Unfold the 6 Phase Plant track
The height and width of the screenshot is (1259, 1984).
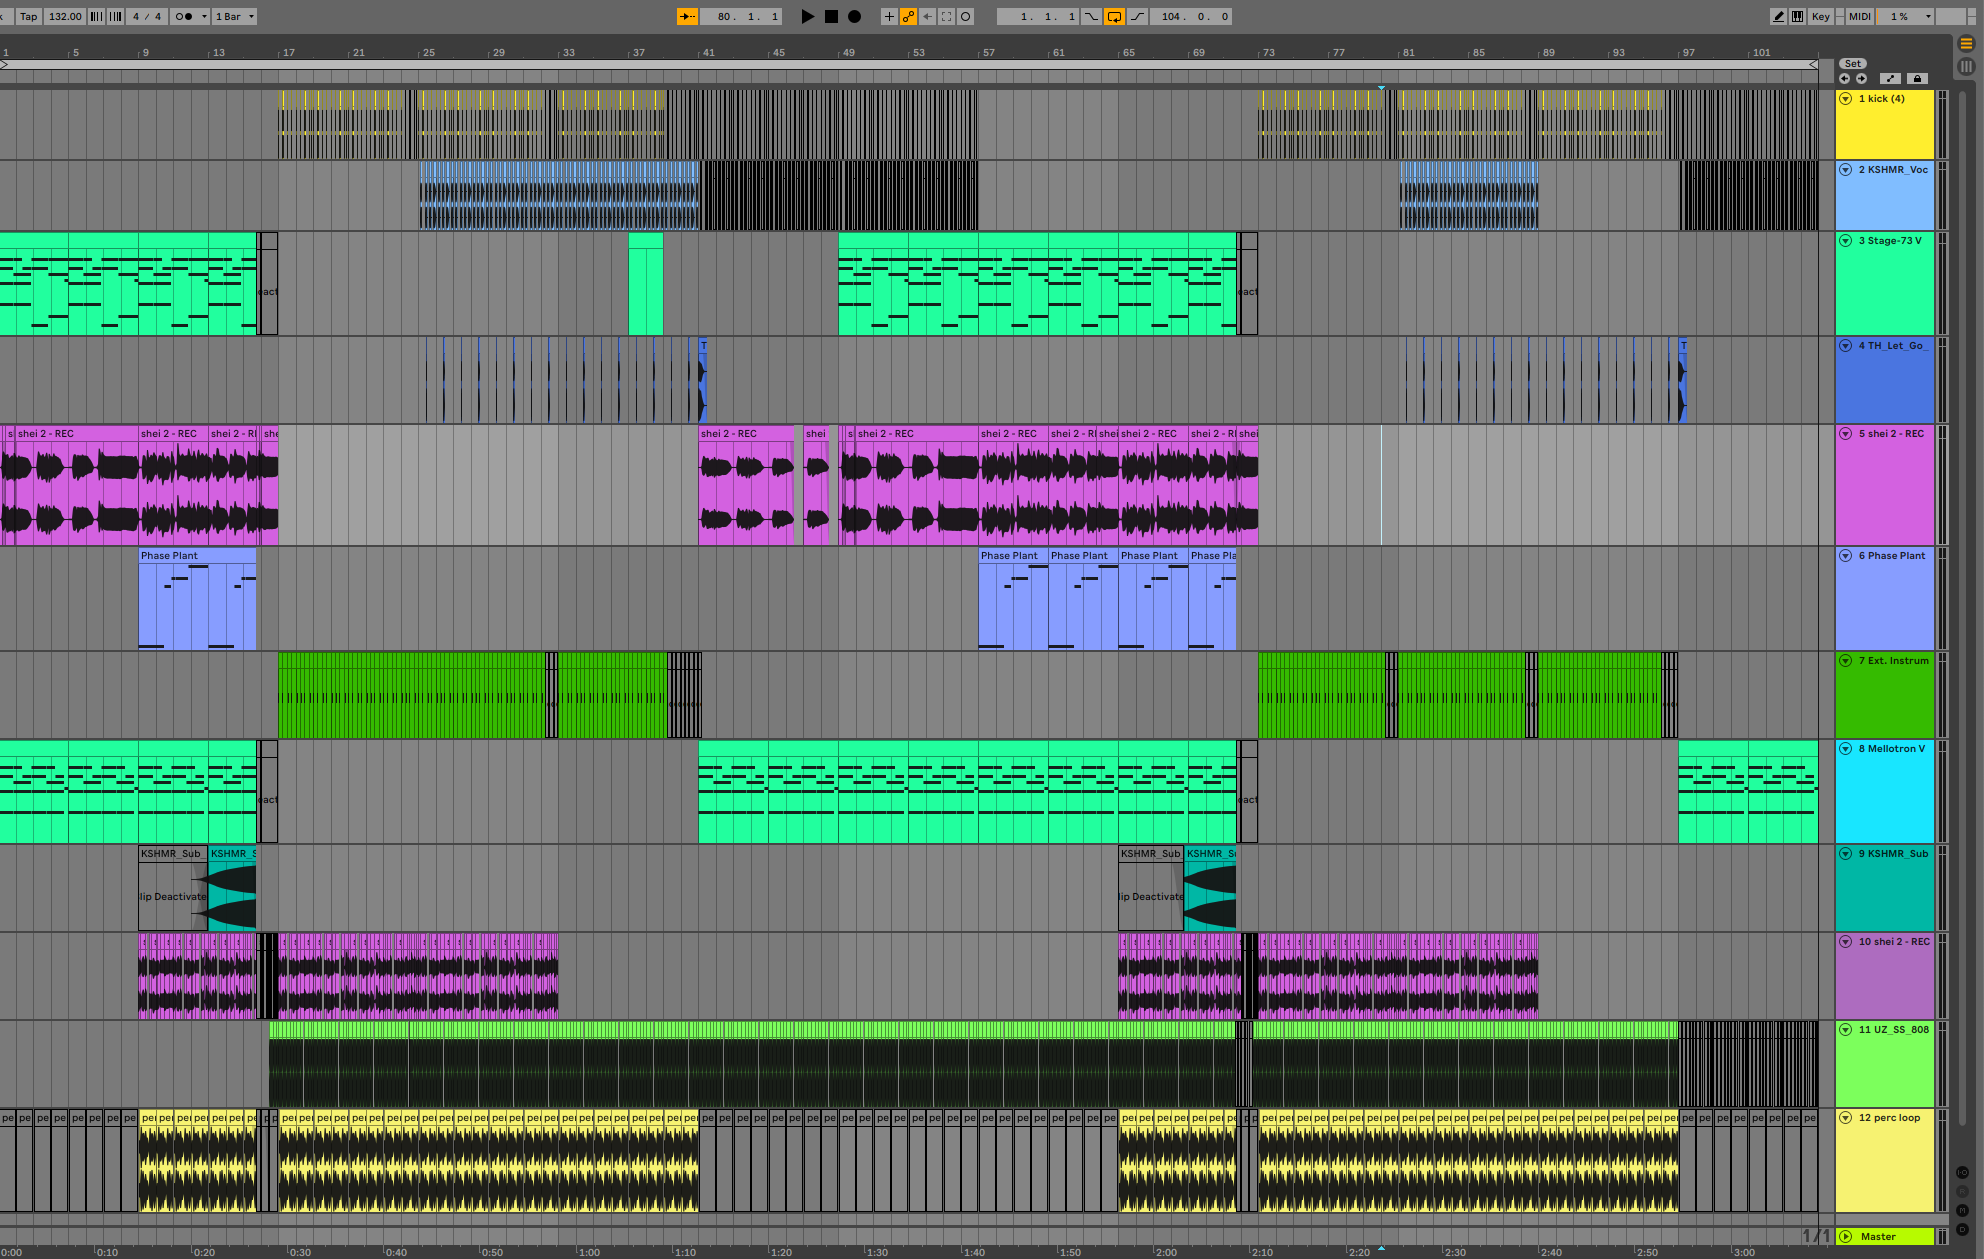click(x=1846, y=556)
